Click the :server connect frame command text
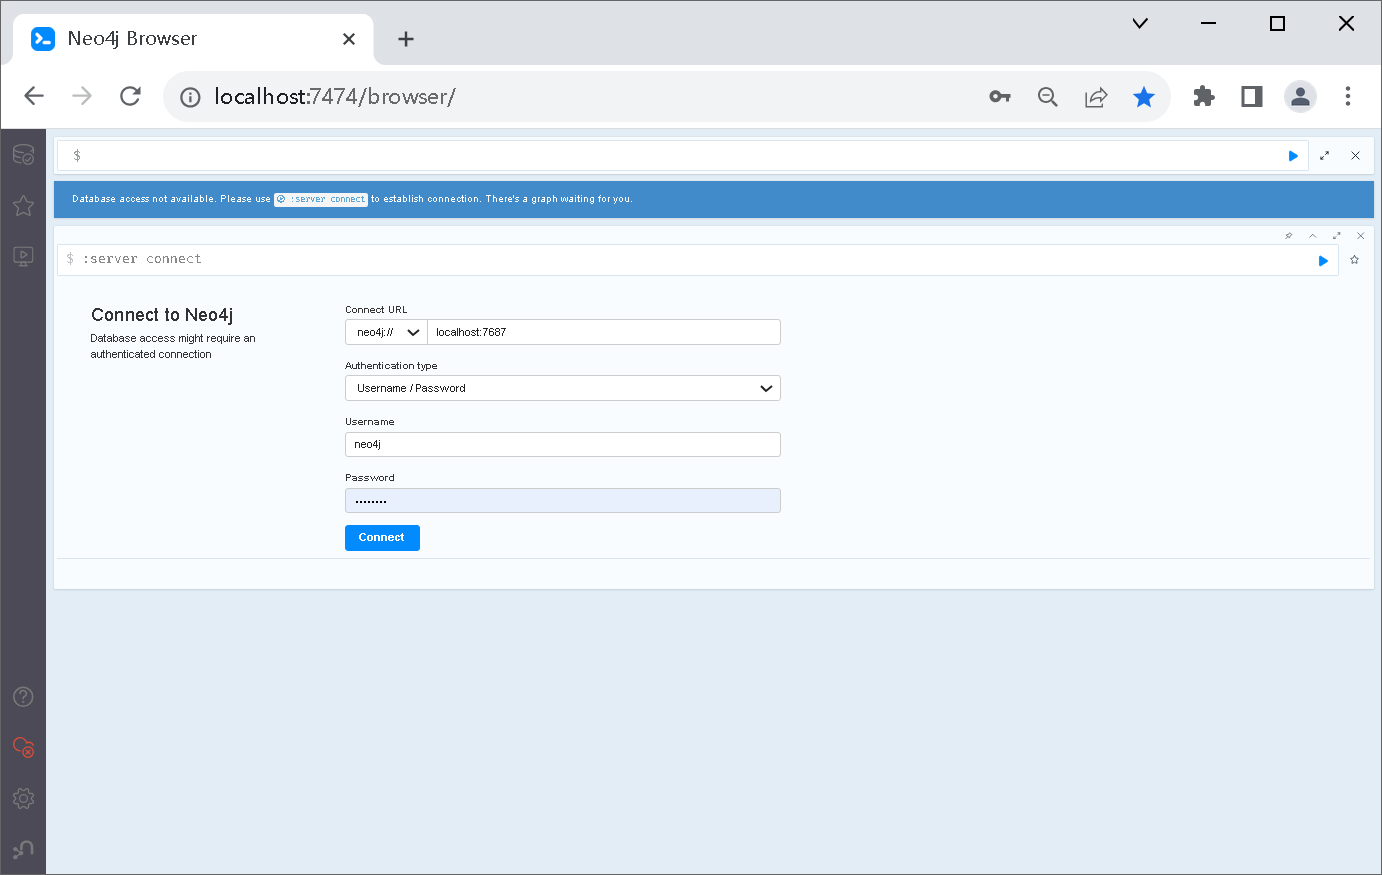This screenshot has height=875, width=1382. click(x=142, y=259)
